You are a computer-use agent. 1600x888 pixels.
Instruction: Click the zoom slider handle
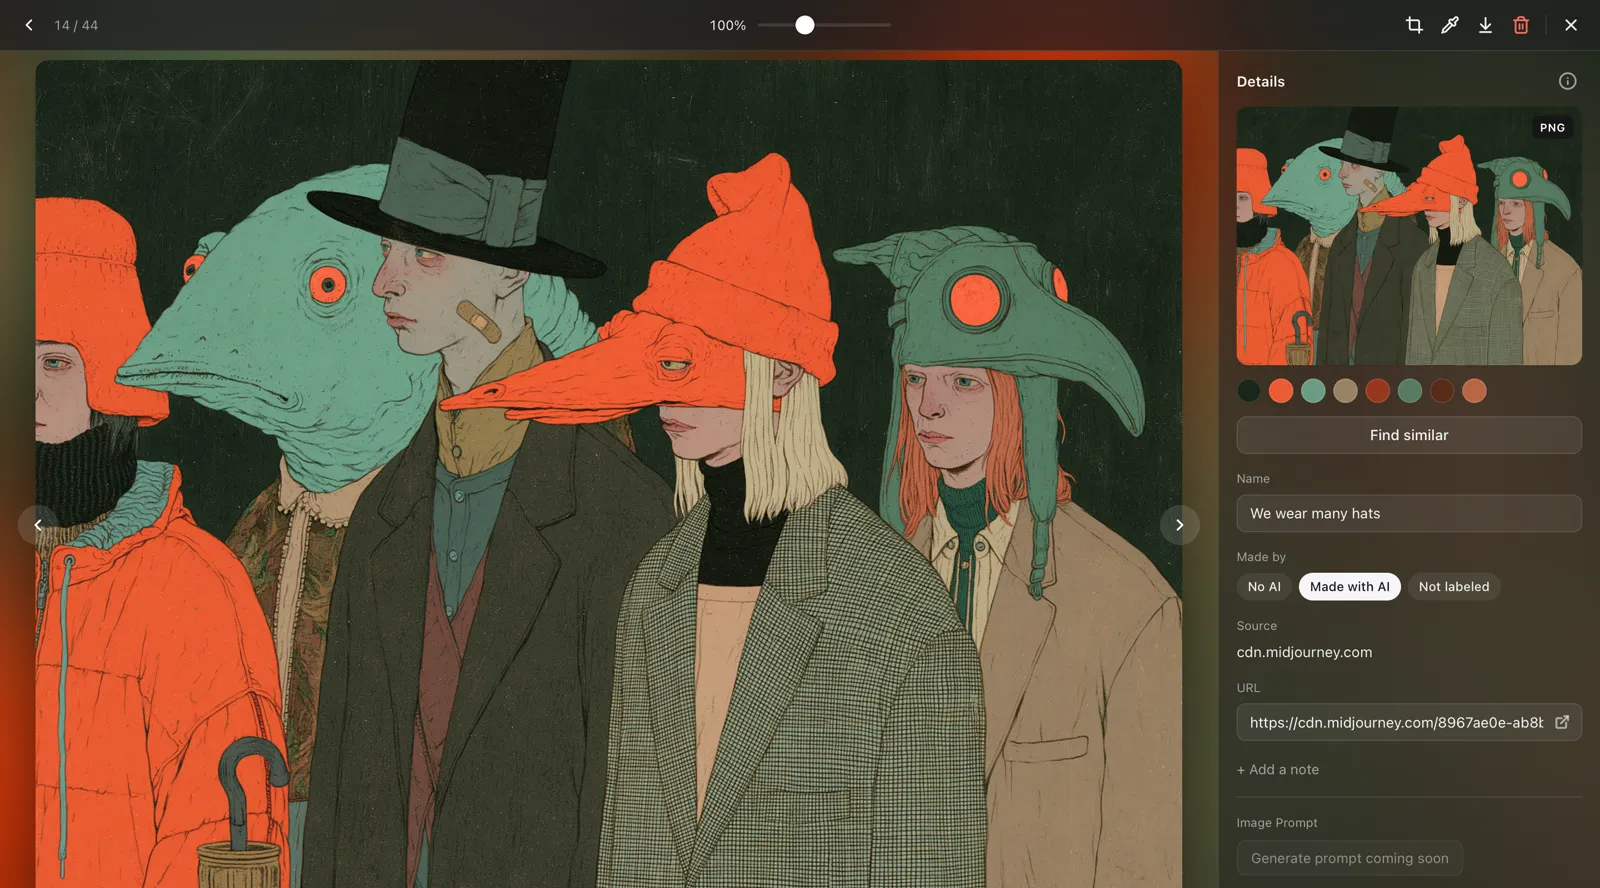(805, 25)
